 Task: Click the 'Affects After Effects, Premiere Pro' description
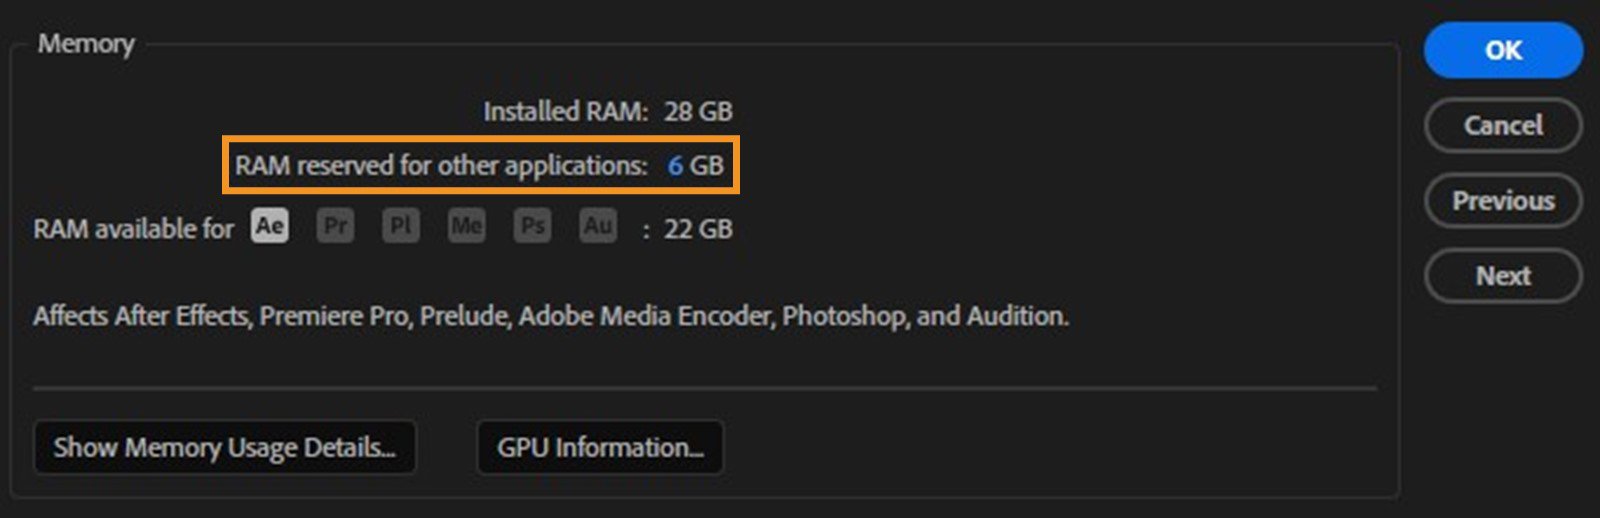coord(550,316)
